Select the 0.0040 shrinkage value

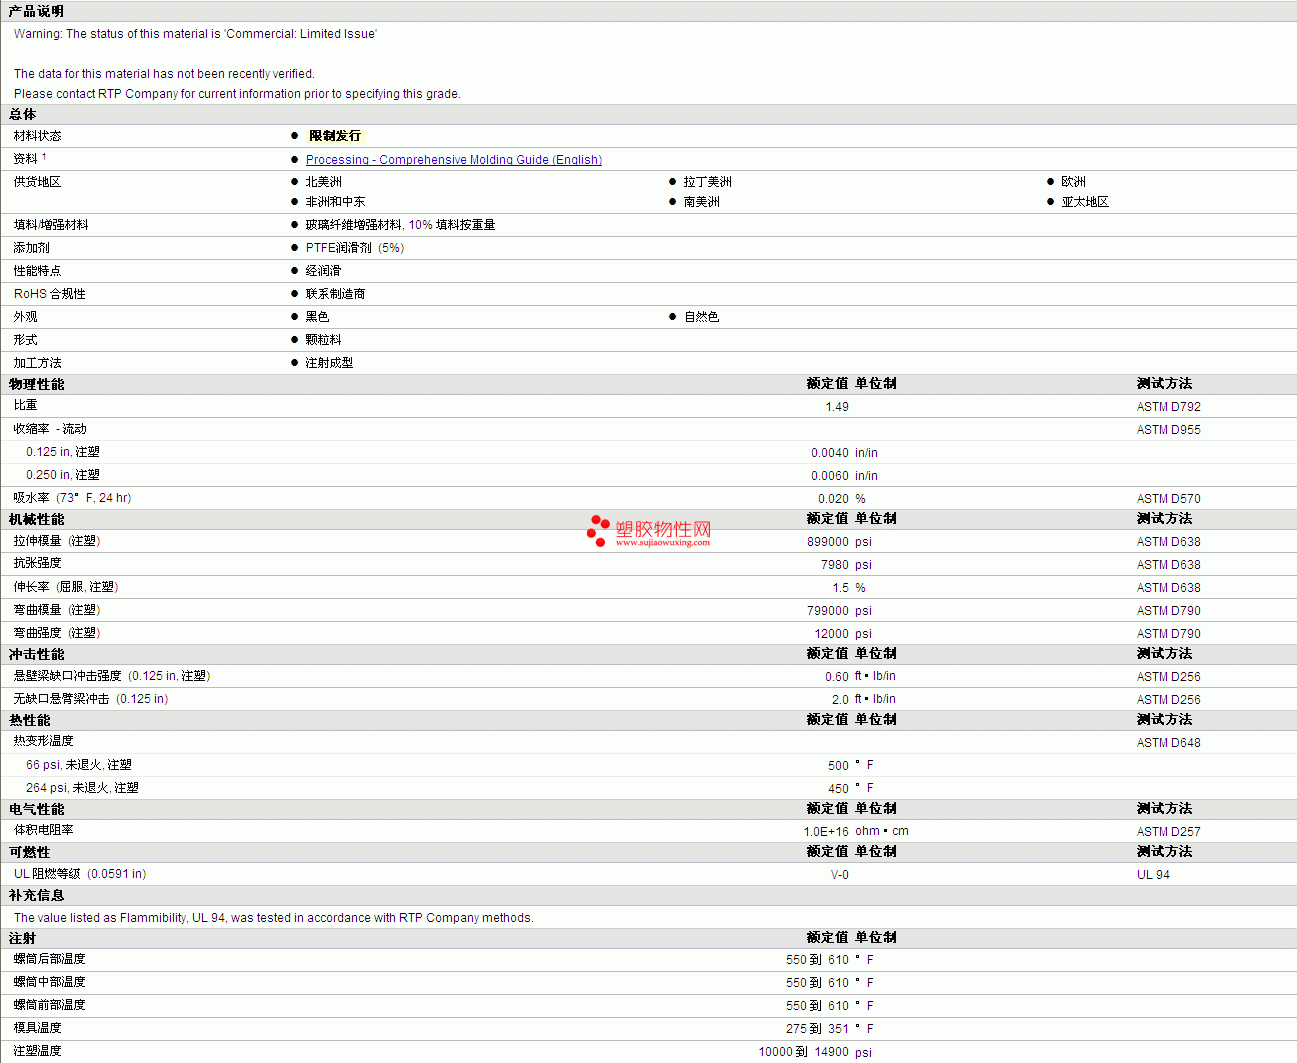(830, 453)
